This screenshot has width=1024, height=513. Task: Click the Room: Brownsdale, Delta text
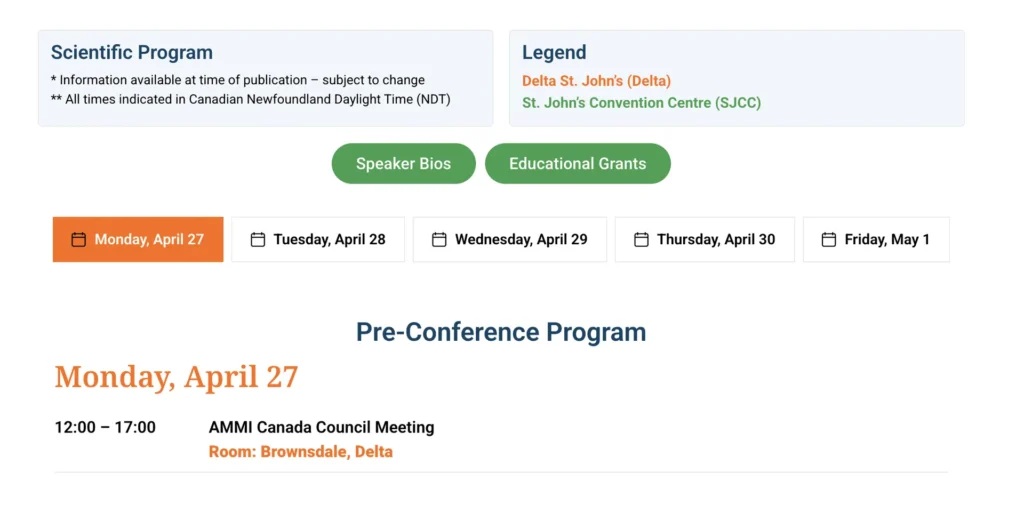(300, 452)
